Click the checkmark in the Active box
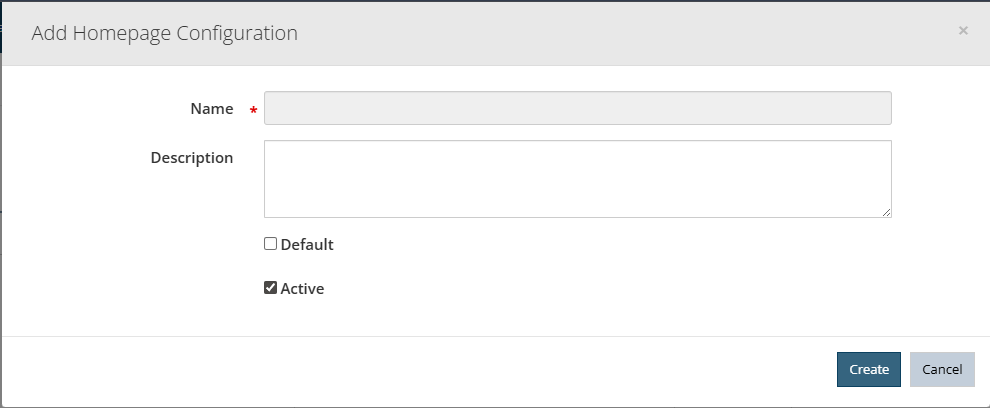Screen dimensions: 990x408 pyautogui.click(x=270, y=288)
